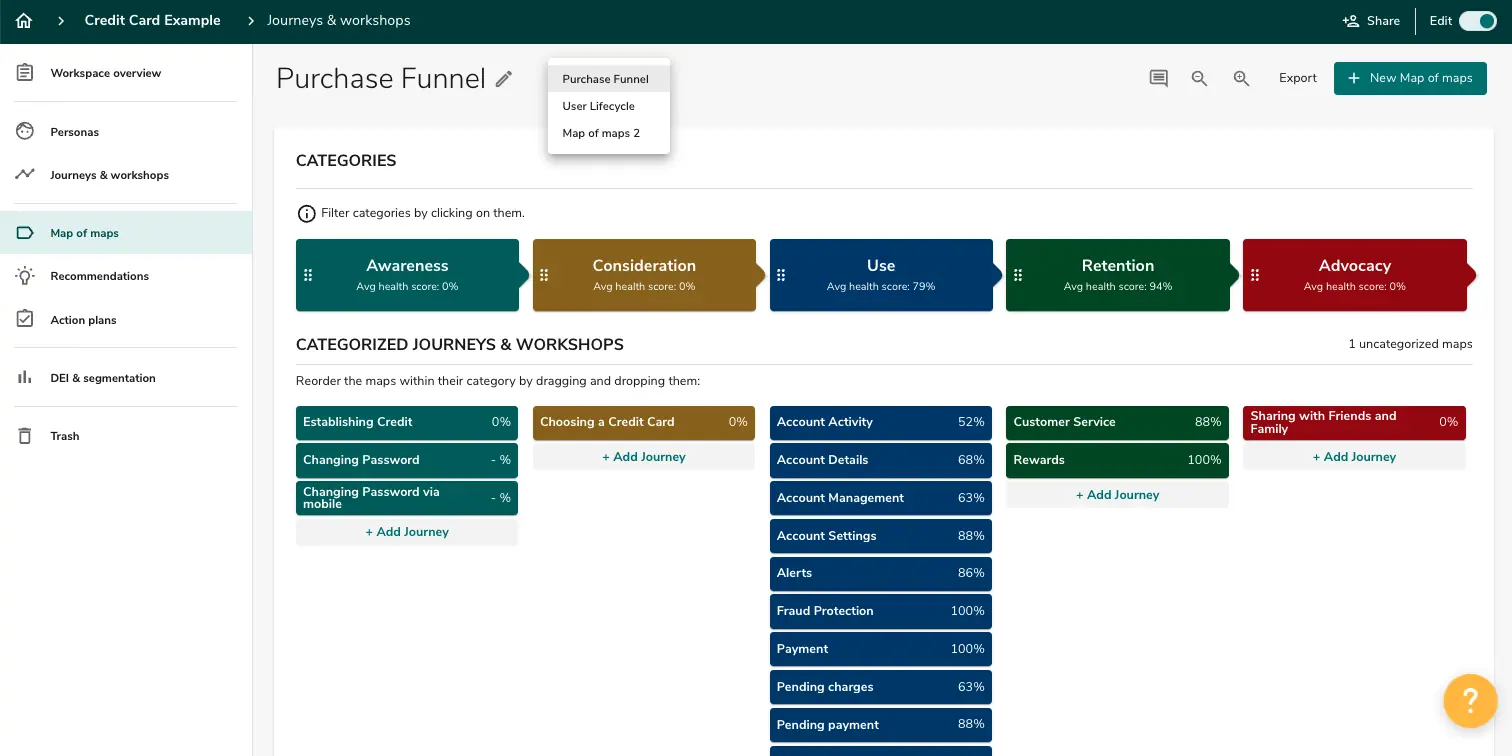Click the home icon in the top bar
1512x756 pixels.
click(23, 20)
